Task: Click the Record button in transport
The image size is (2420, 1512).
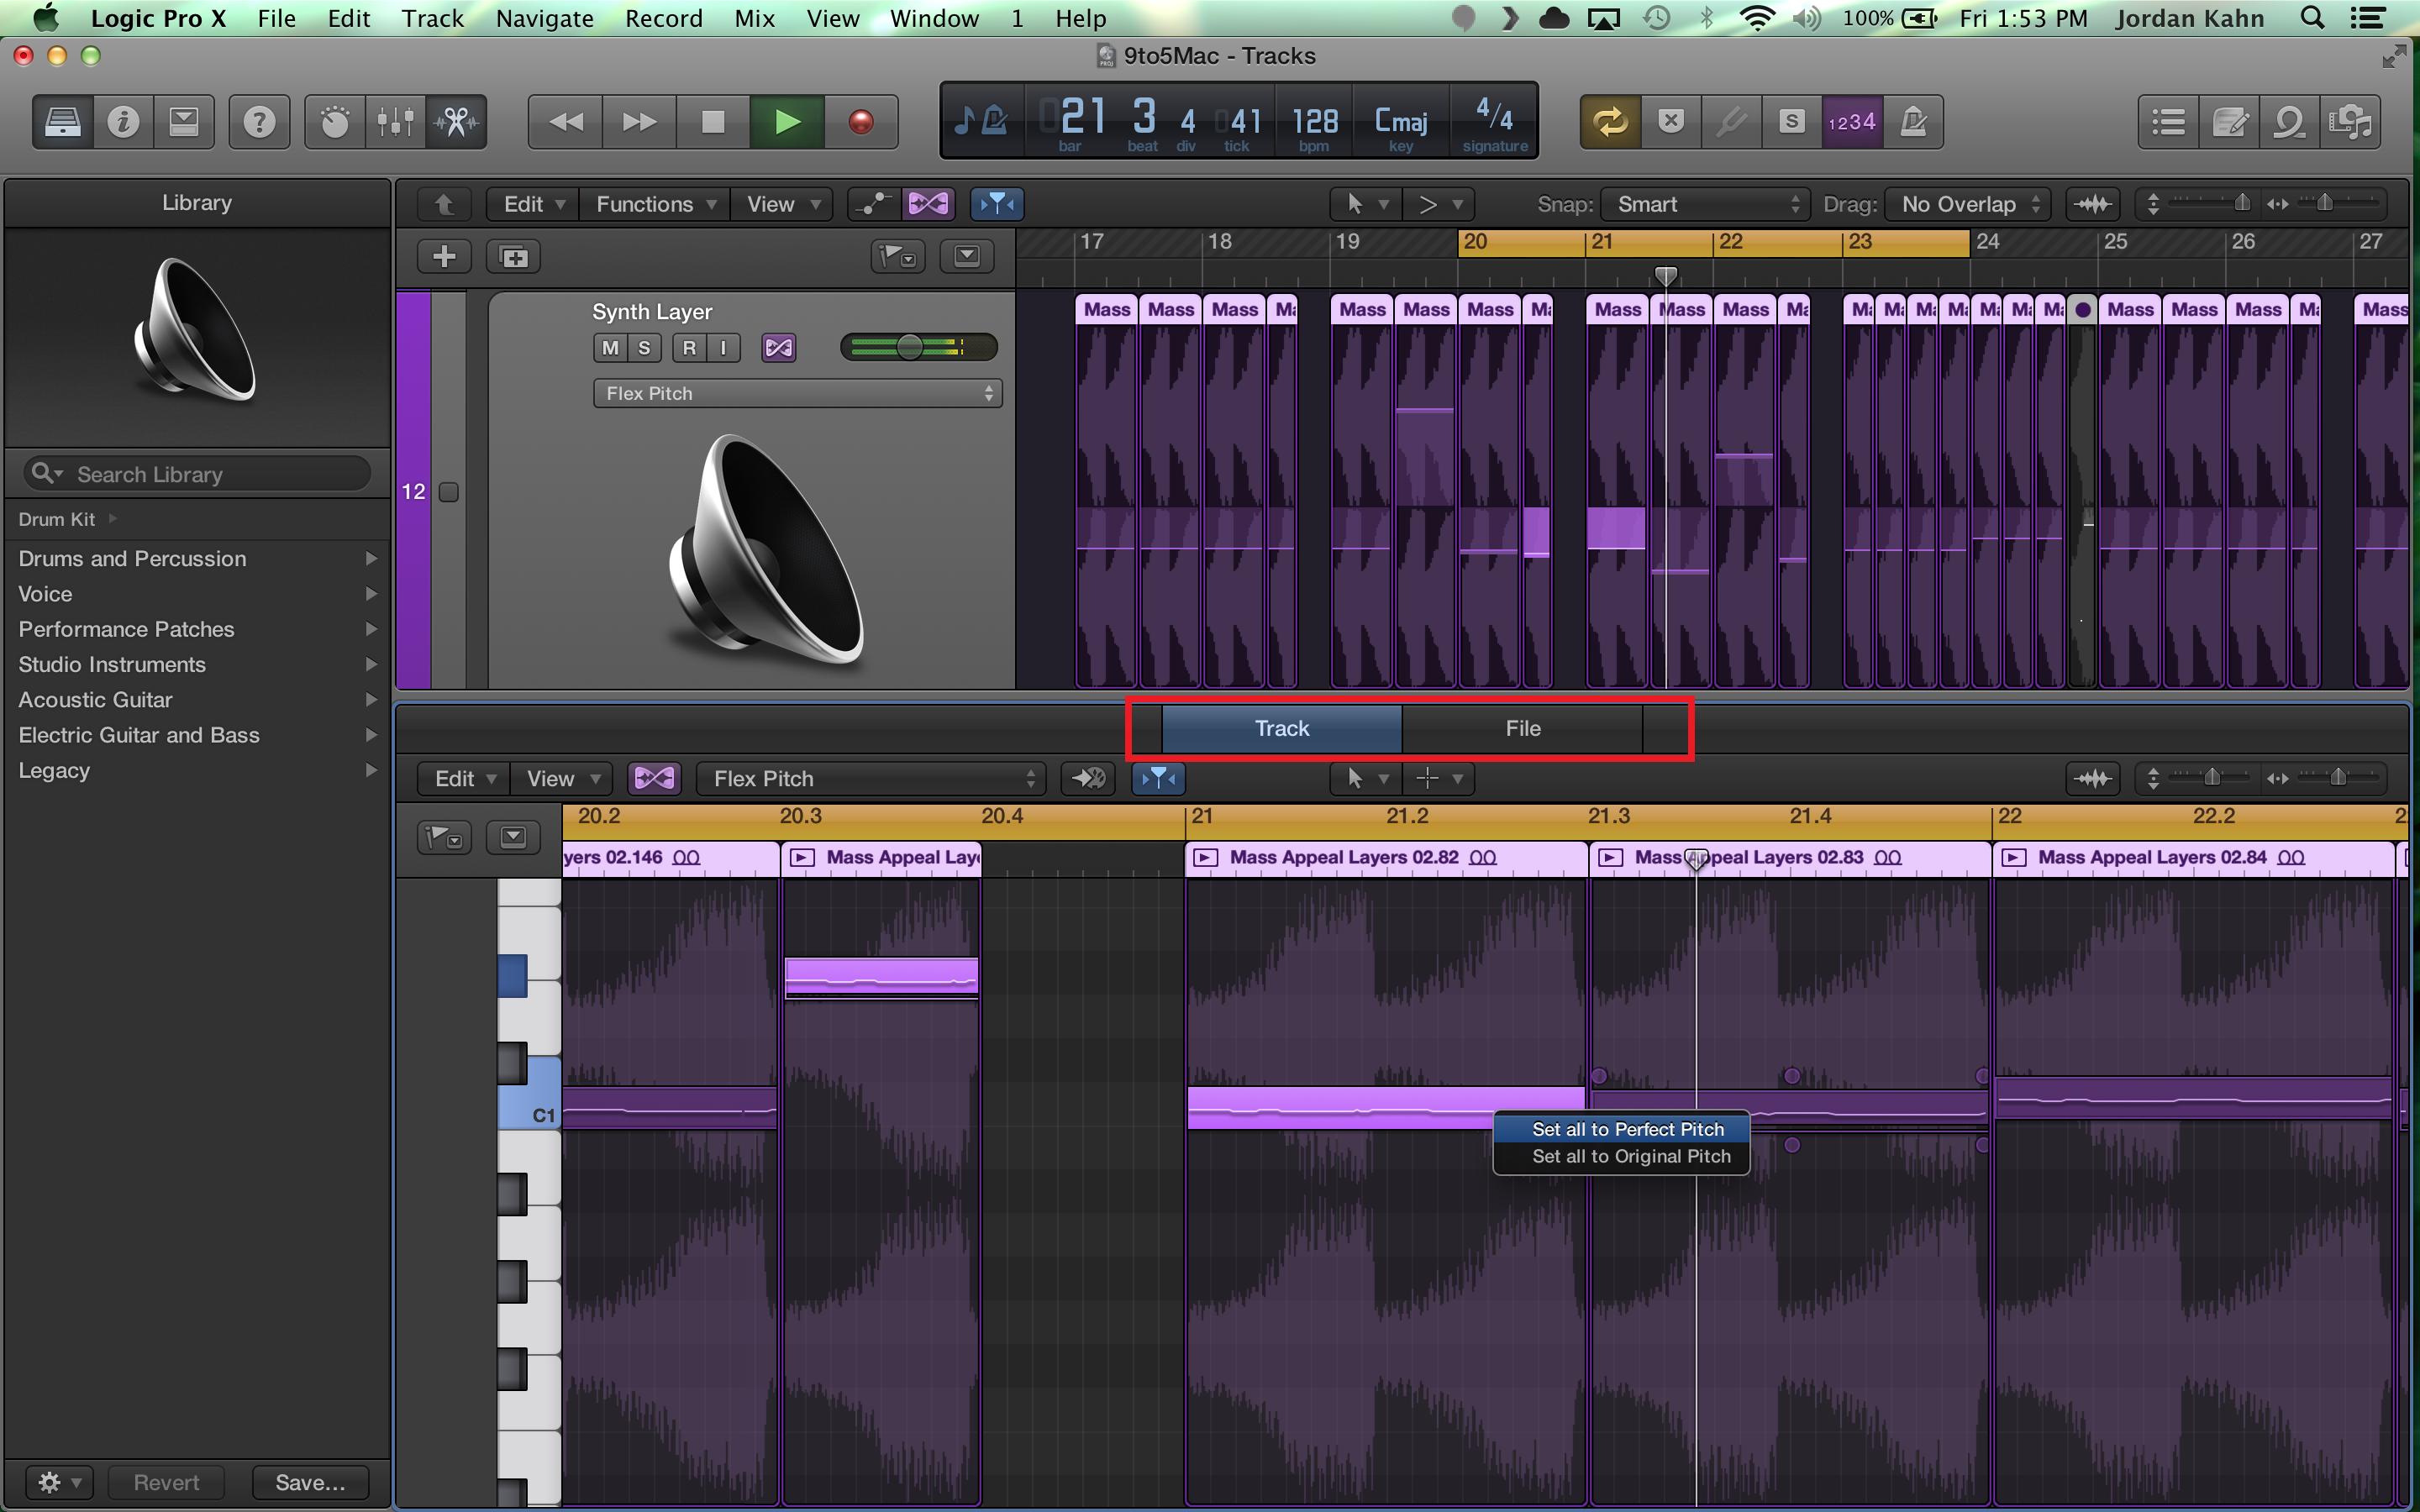Action: click(860, 122)
